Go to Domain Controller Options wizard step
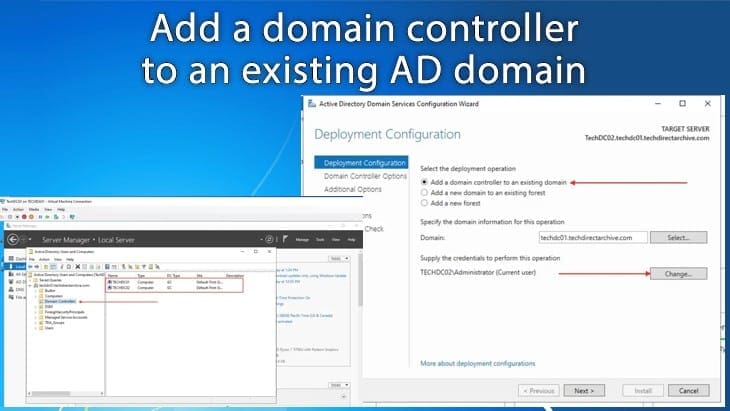Screen dimensions: 730x411 365,176
